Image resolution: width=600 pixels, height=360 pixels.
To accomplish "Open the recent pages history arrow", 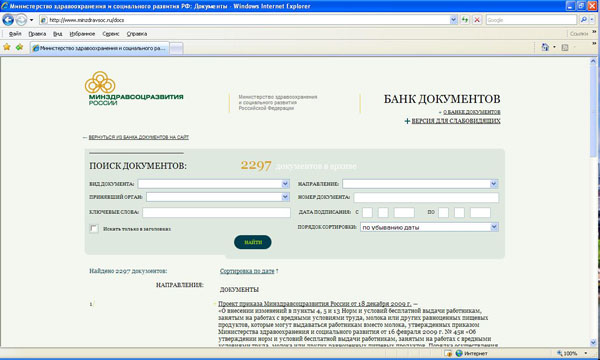I will tap(31, 20).
